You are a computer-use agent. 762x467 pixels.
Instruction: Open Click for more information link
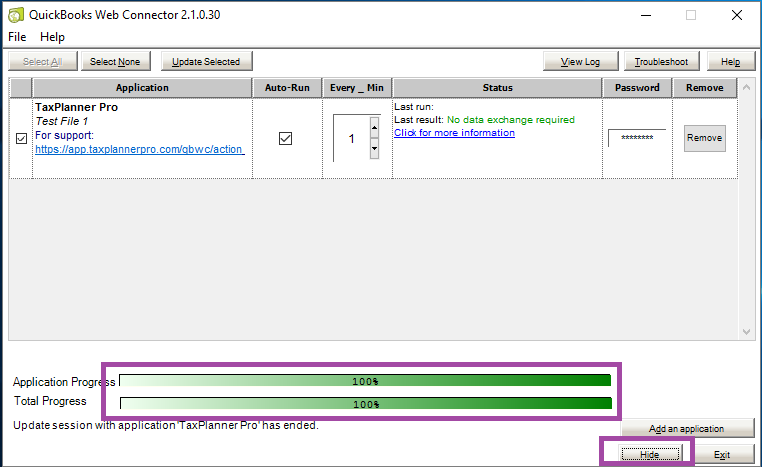click(x=454, y=133)
